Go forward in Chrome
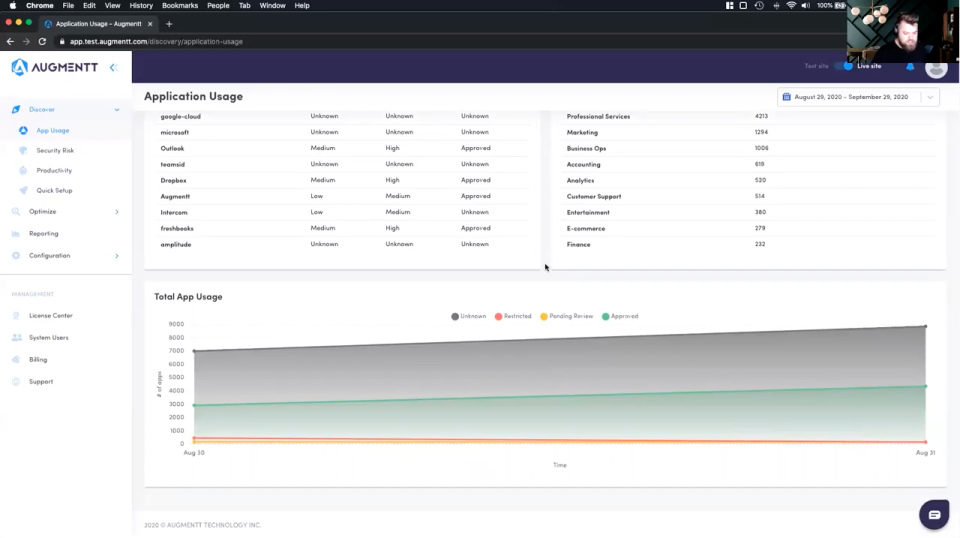Viewport: 960px width, 538px height. tap(26, 42)
